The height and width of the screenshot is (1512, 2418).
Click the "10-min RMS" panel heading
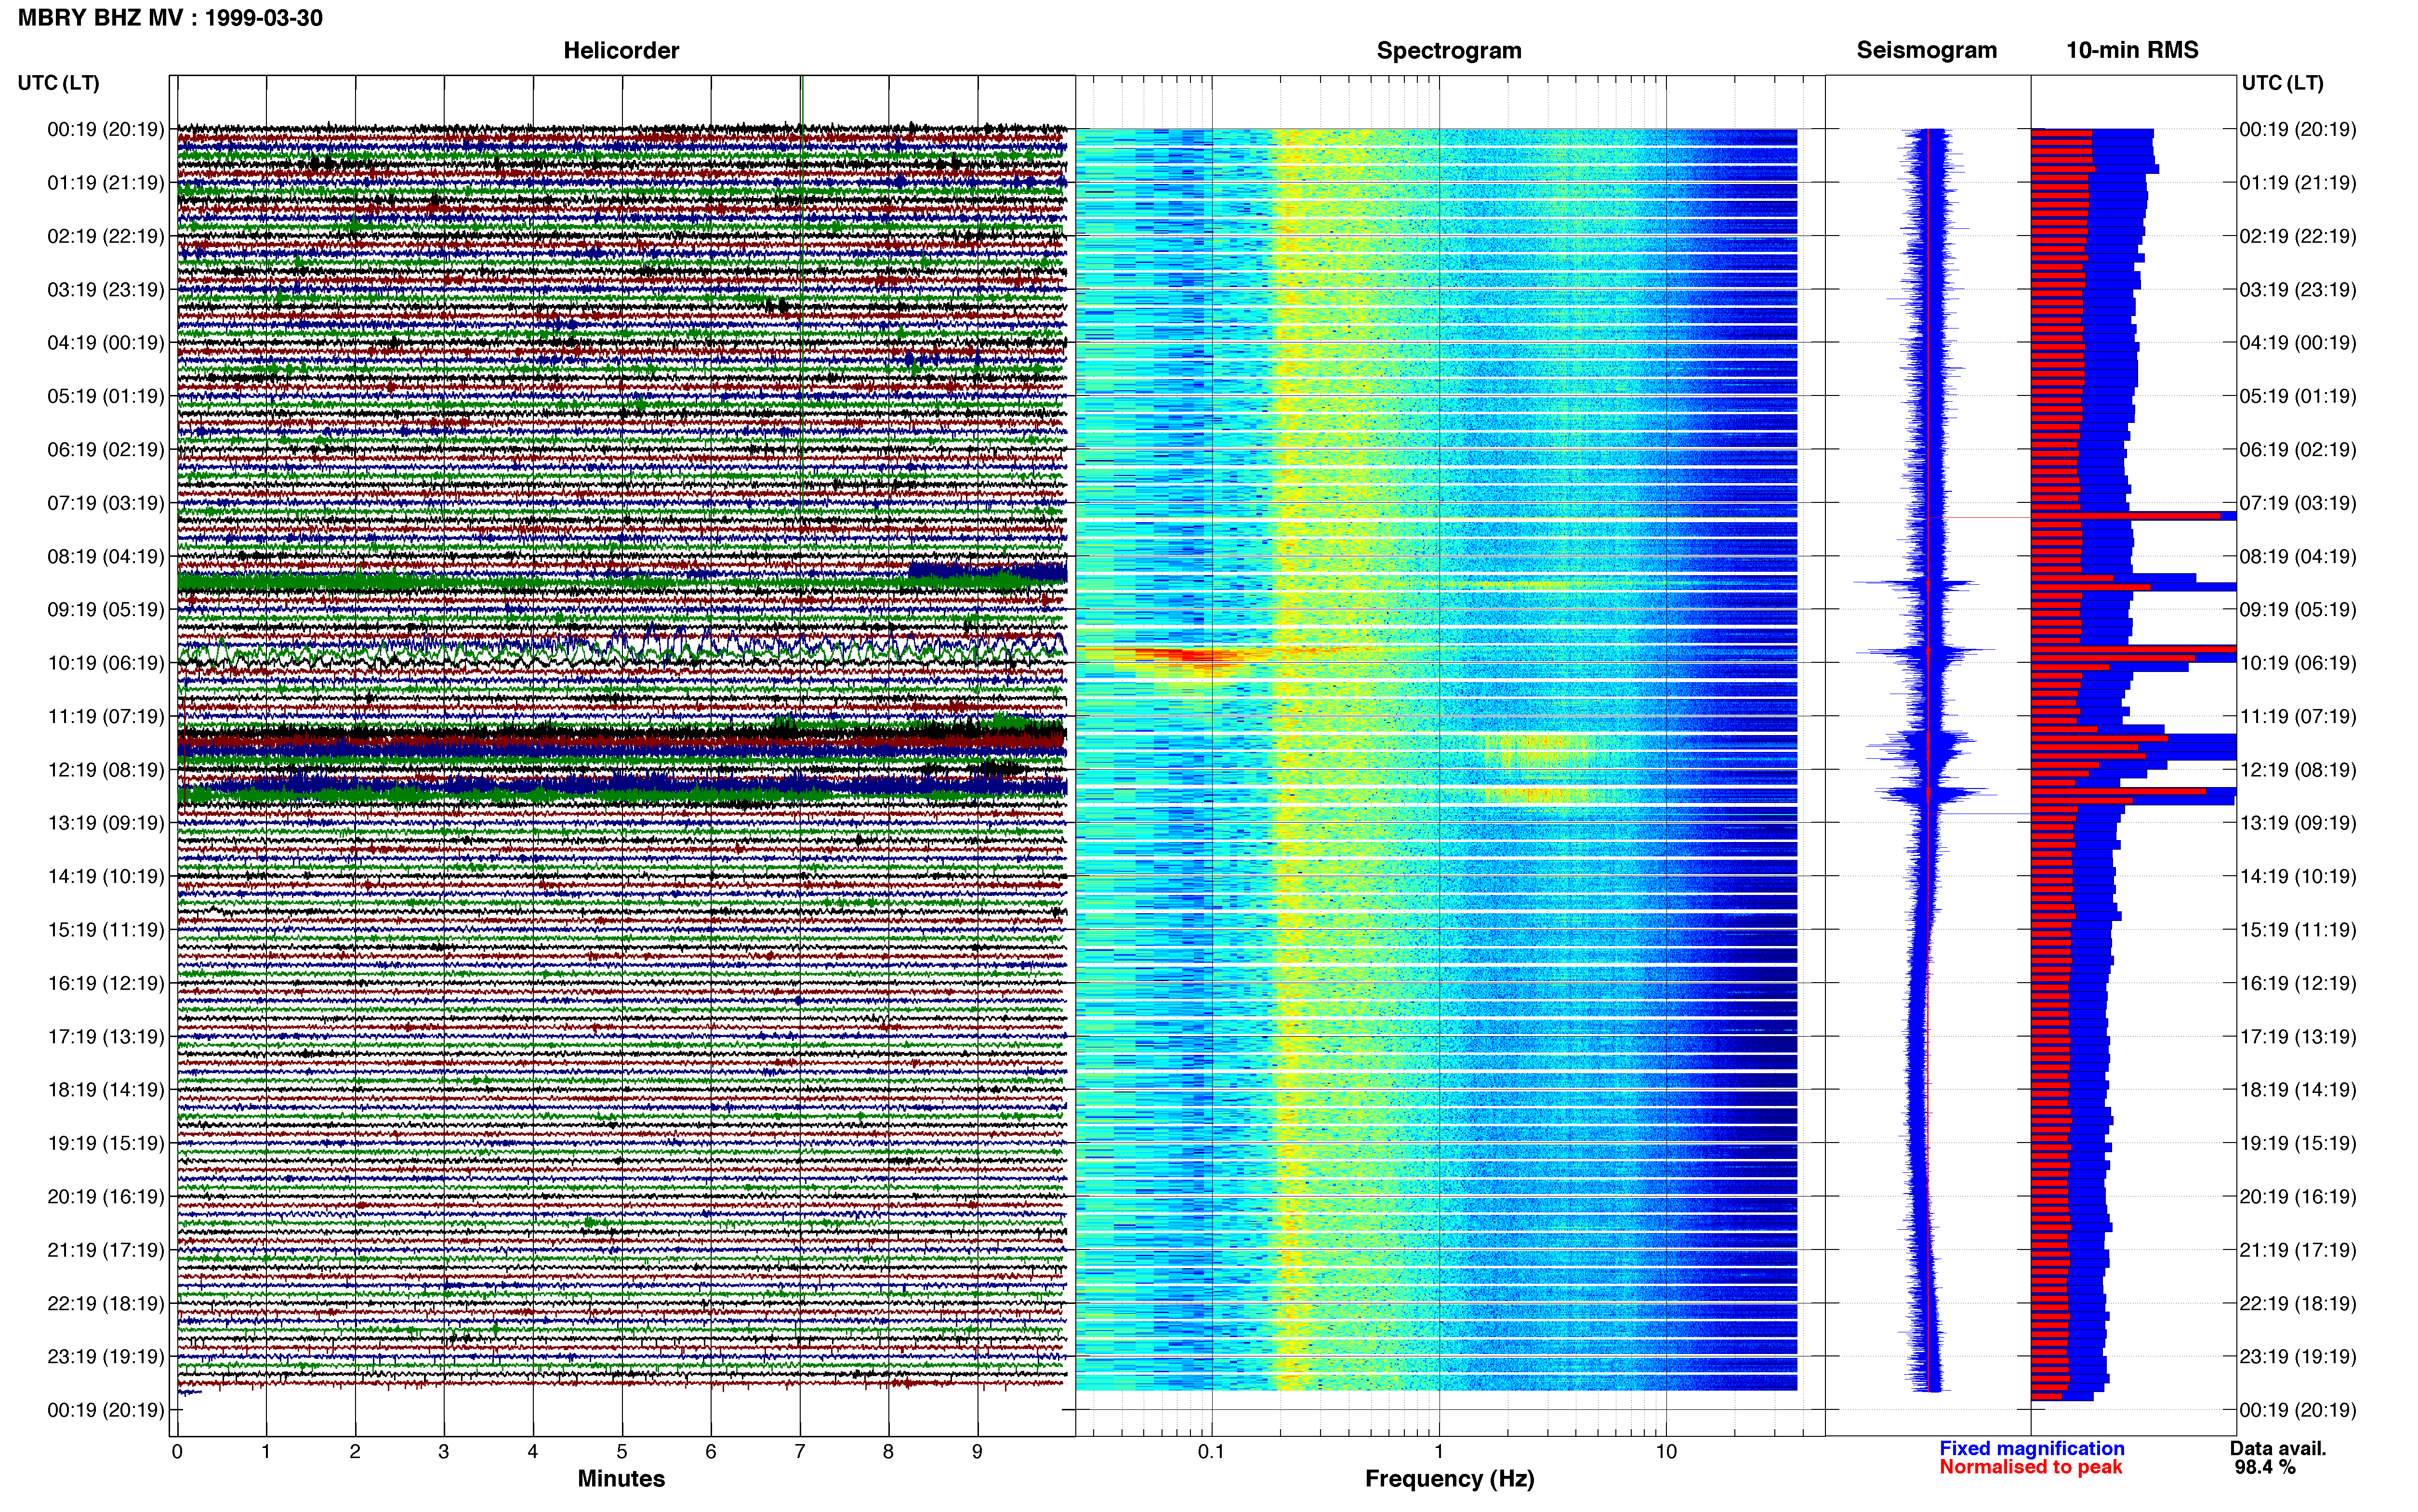click(2132, 50)
